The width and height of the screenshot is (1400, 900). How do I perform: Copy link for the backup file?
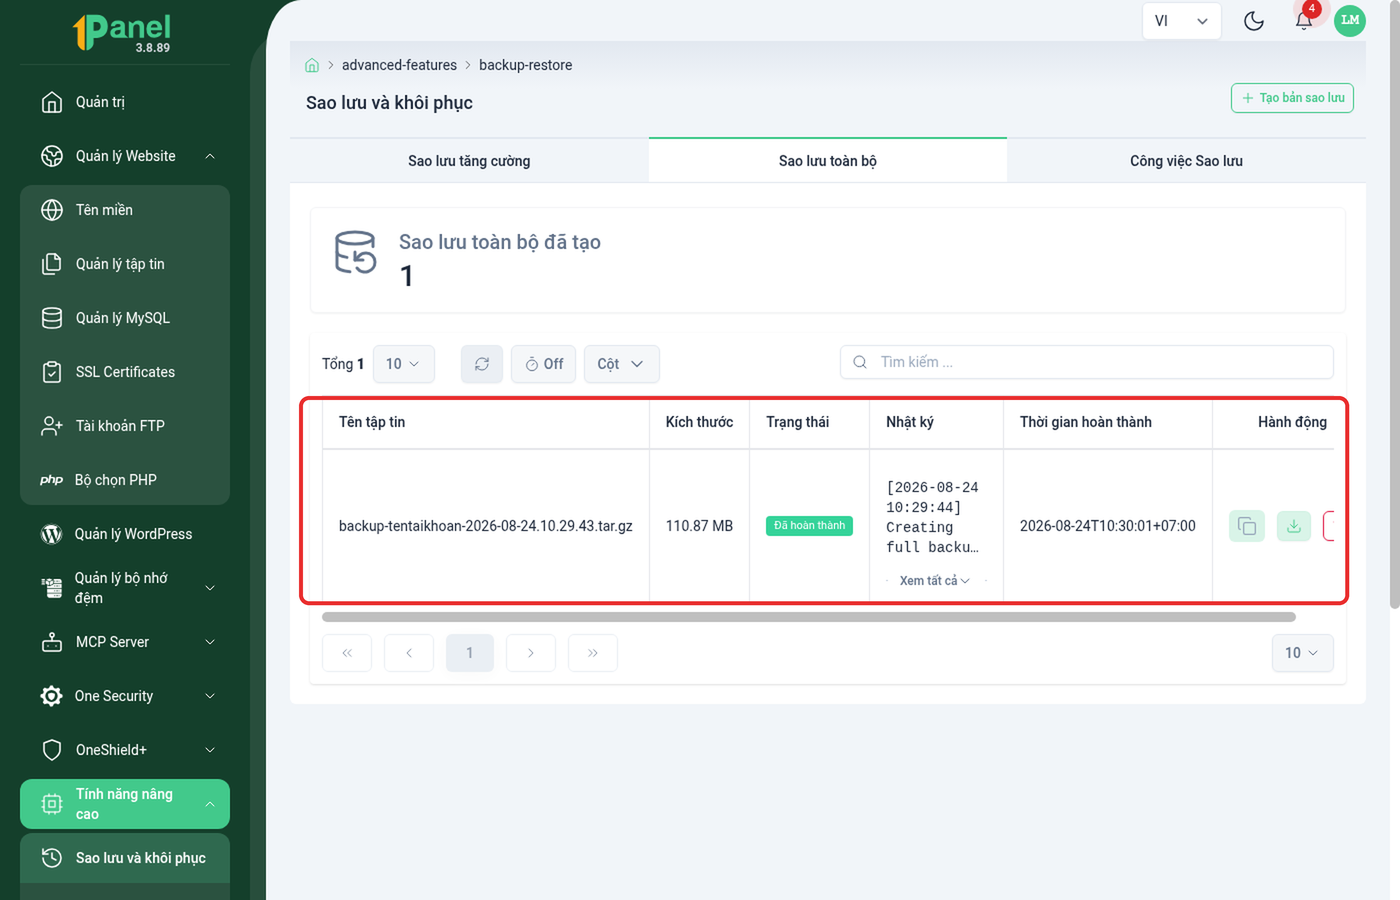click(x=1247, y=526)
